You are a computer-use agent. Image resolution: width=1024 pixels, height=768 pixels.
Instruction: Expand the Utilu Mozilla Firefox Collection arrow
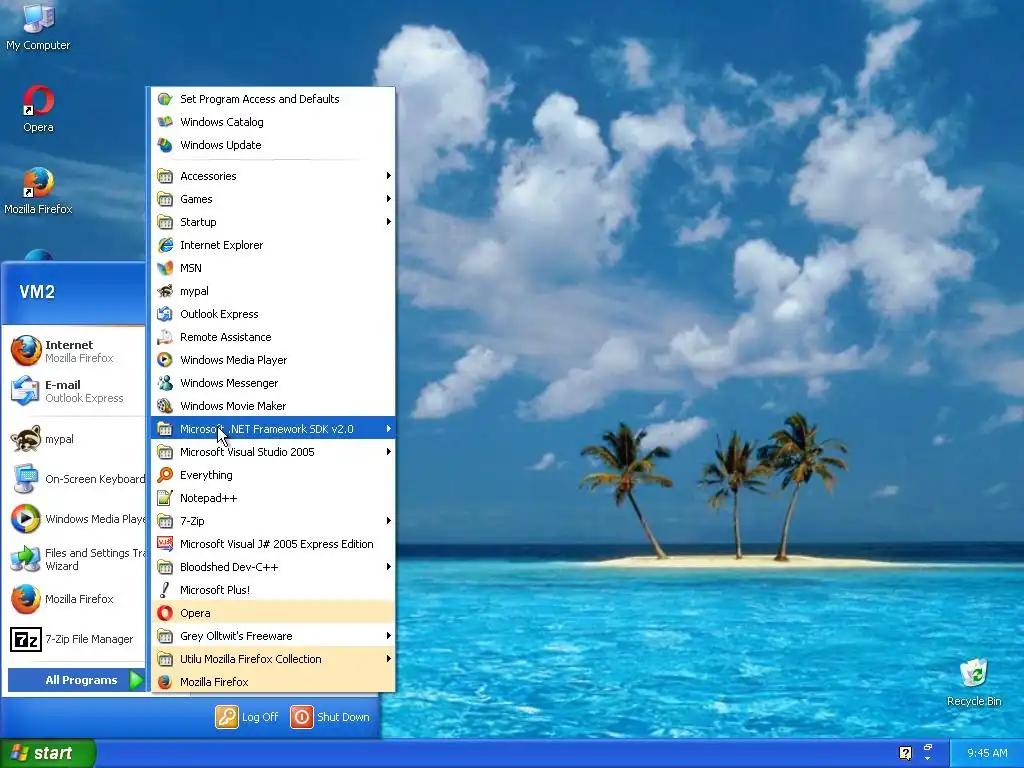pyautogui.click(x=389, y=658)
